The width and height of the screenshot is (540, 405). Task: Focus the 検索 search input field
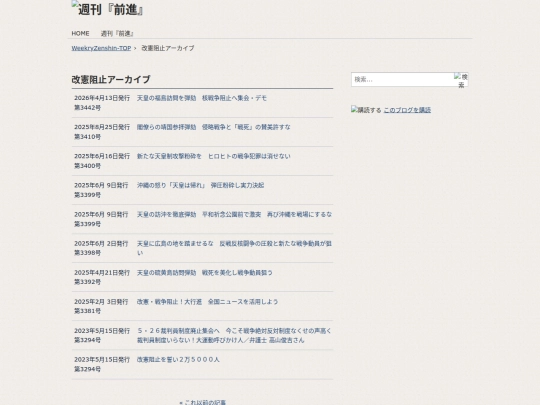[402, 80]
